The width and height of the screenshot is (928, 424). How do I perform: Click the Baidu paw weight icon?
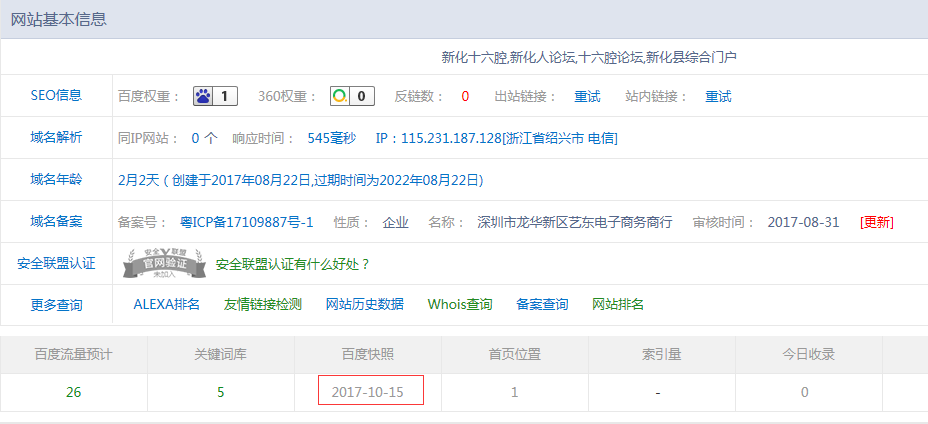pos(203,97)
